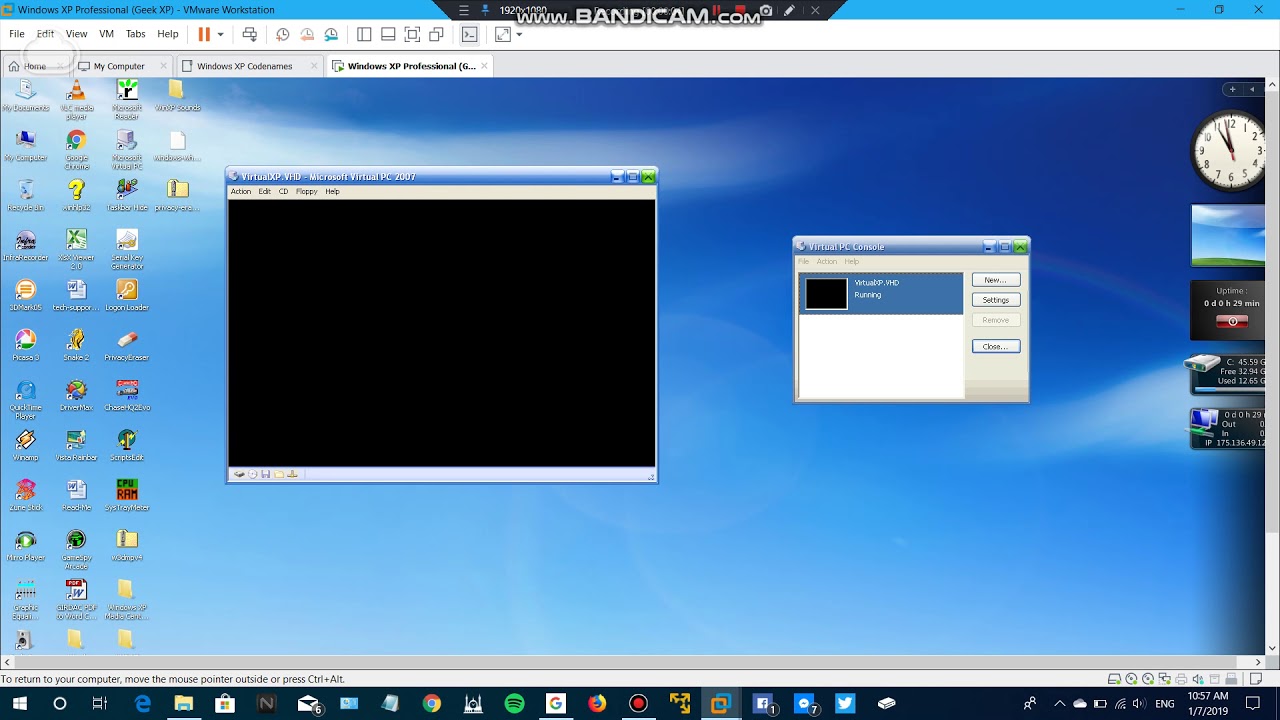This screenshot has height=720, width=1280.
Task: Open VMware Tabs menu
Action: click(x=135, y=34)
